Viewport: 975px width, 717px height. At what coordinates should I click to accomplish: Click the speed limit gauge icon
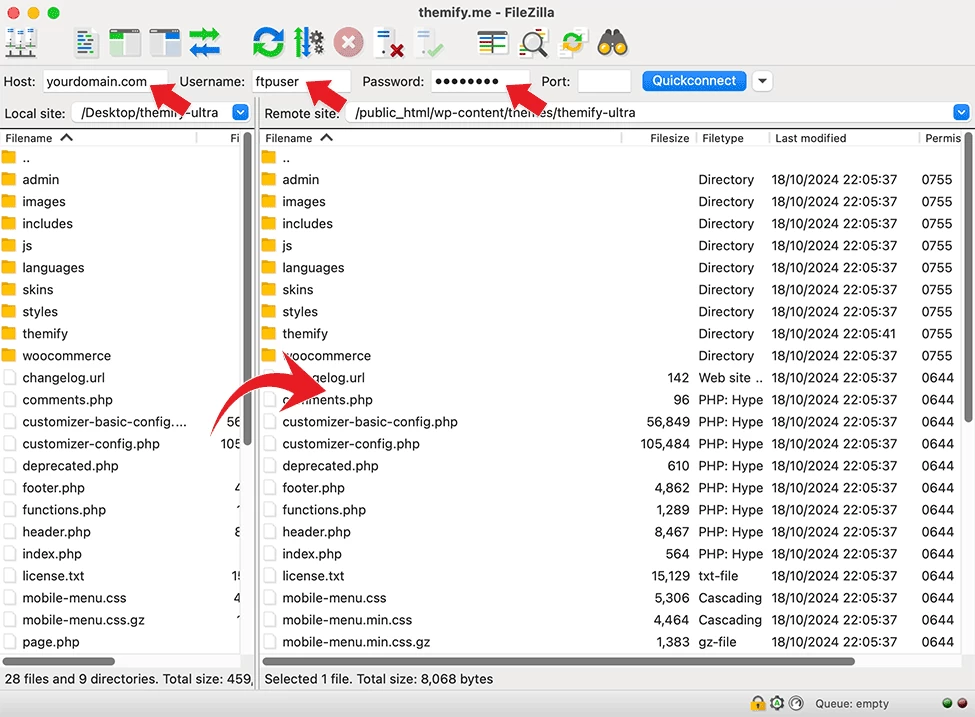(x=796, y=703)
